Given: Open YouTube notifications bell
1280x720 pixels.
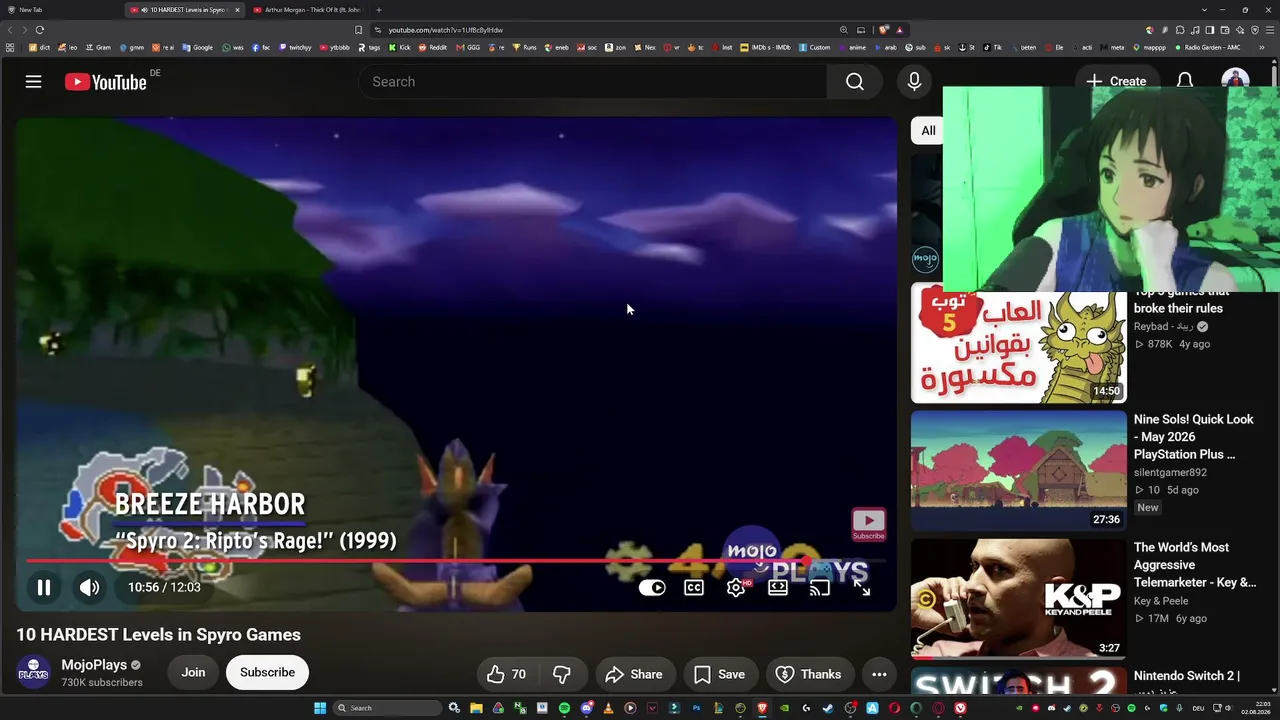Looking at the screenshot, I should tap(1185, 82).
